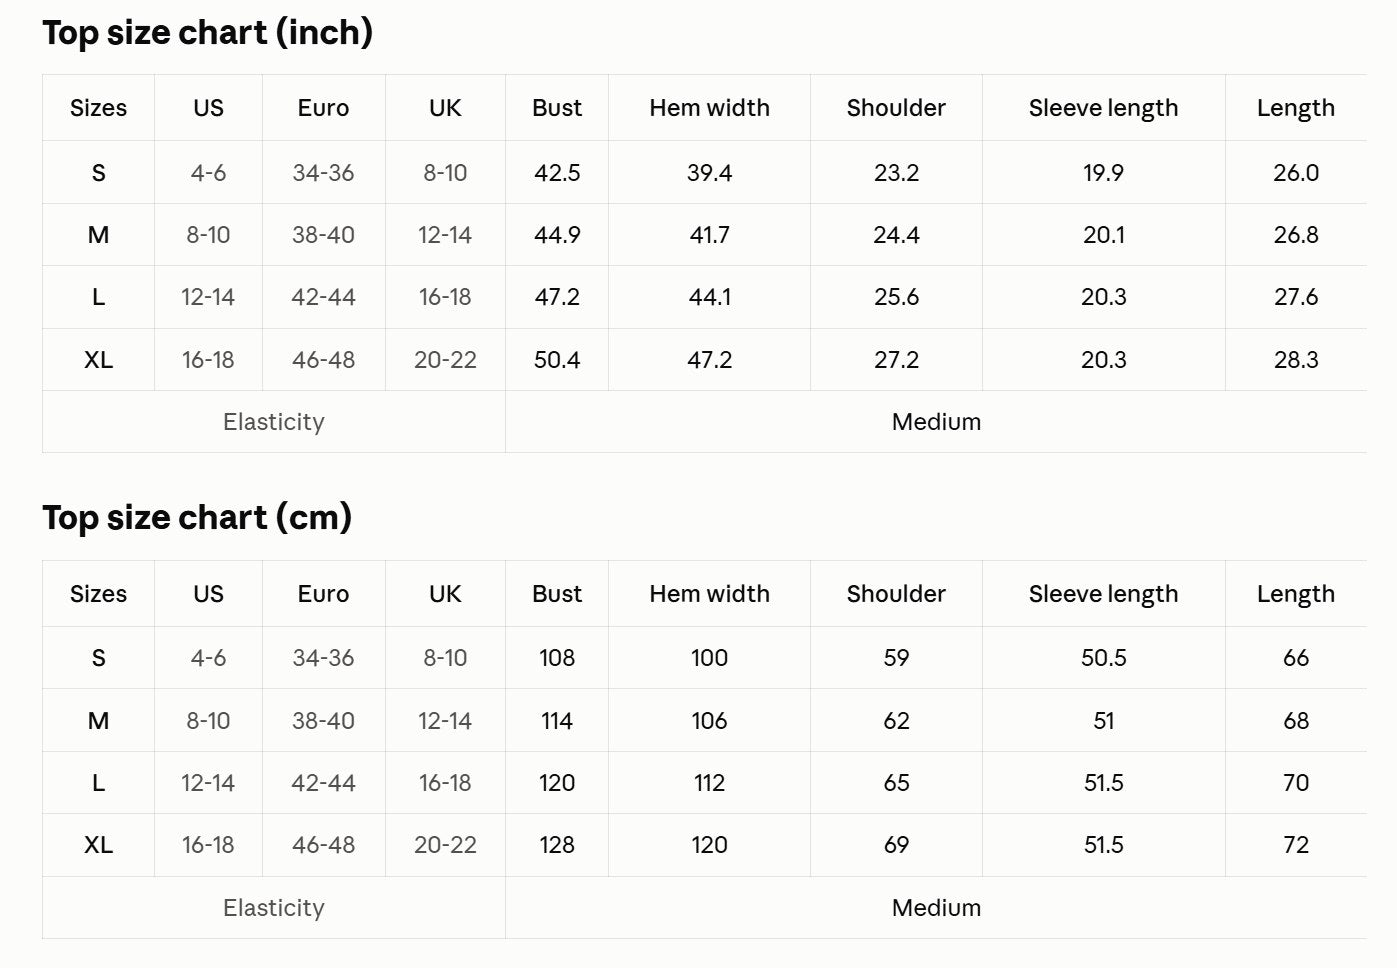This screenshot has height=968, width=1397.
Task: Click hem width value 112 in cm chart
Action: [x=709, y=783]
